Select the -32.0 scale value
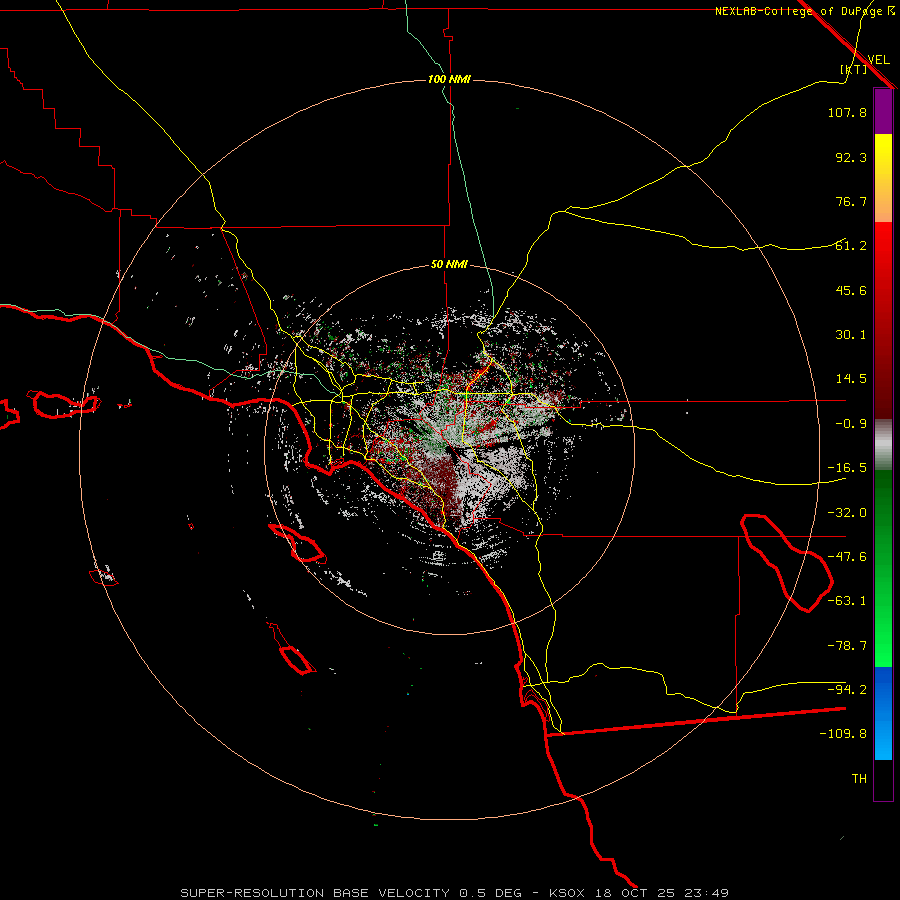Screen dimensions: 900x900 pyautogui.click(x=847, y=513)
